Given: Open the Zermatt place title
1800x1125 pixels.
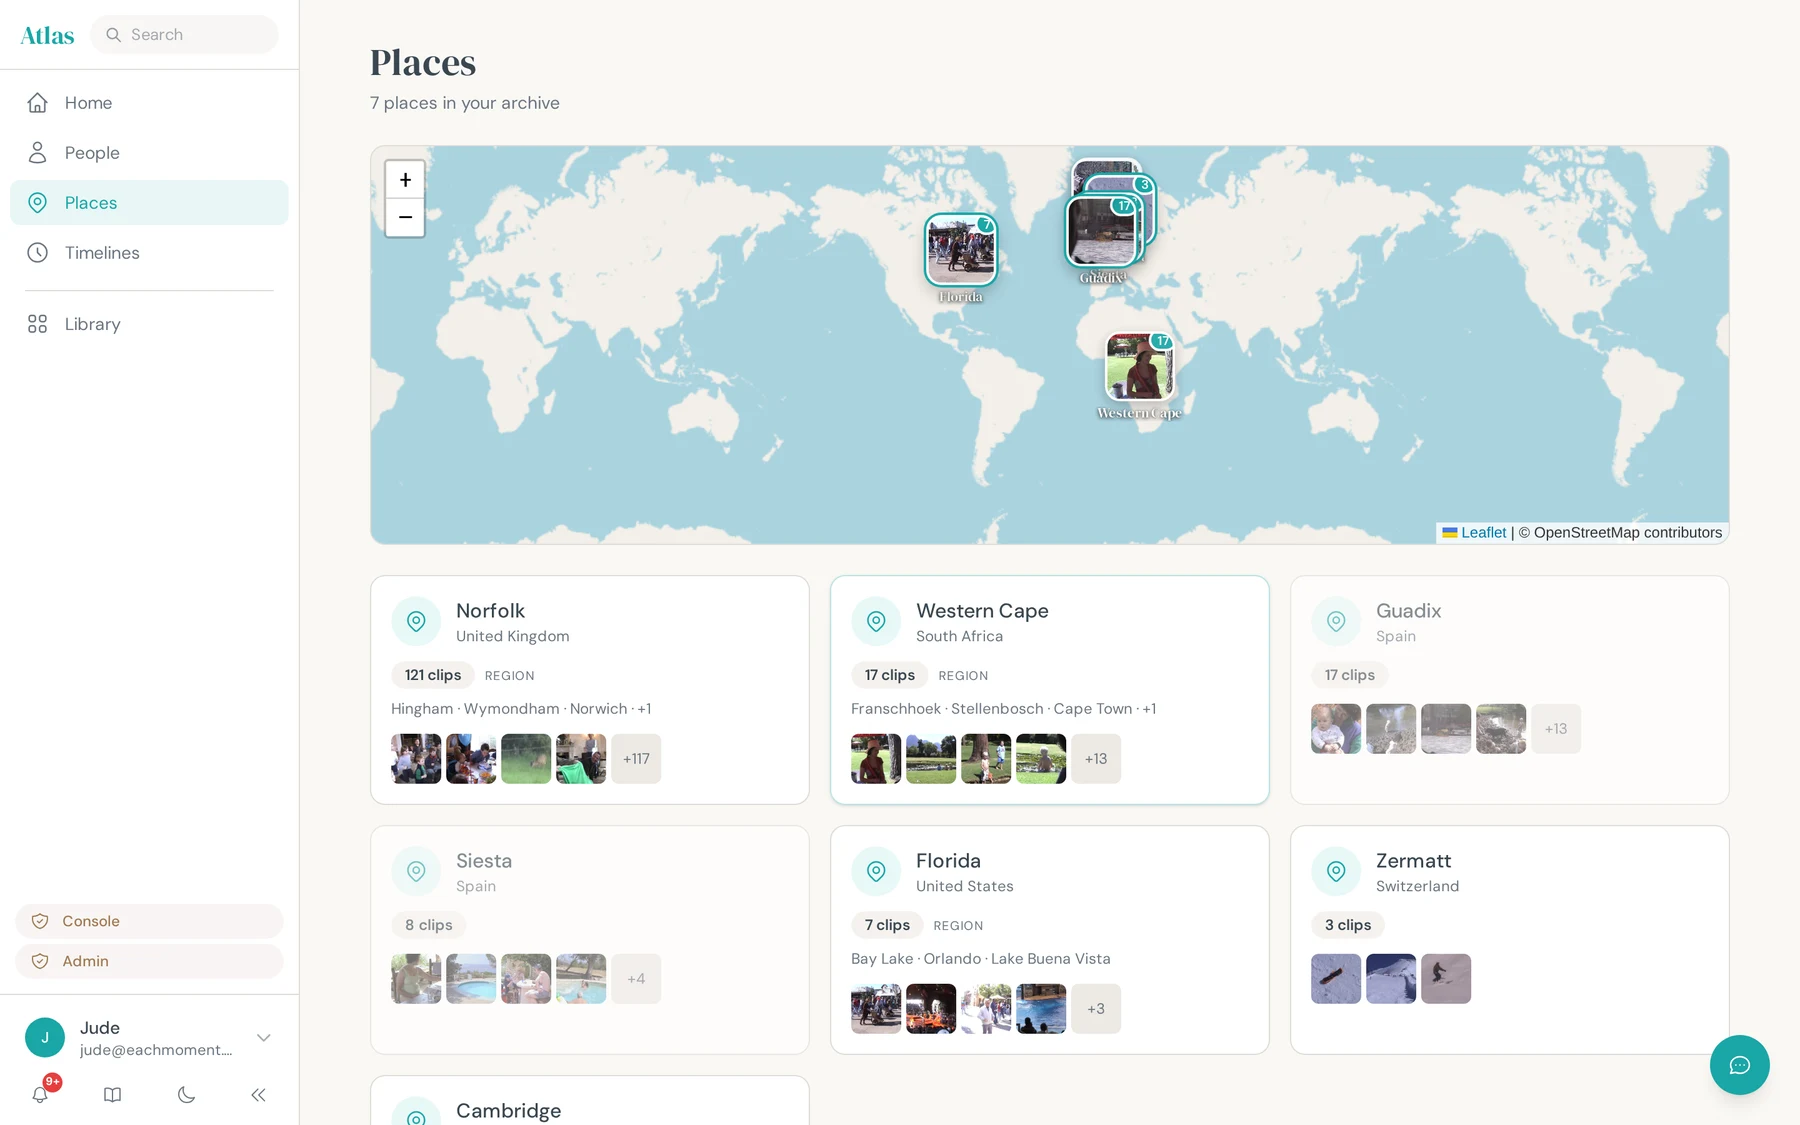Looking at the screenshot, I should [x=1413, y=861].
